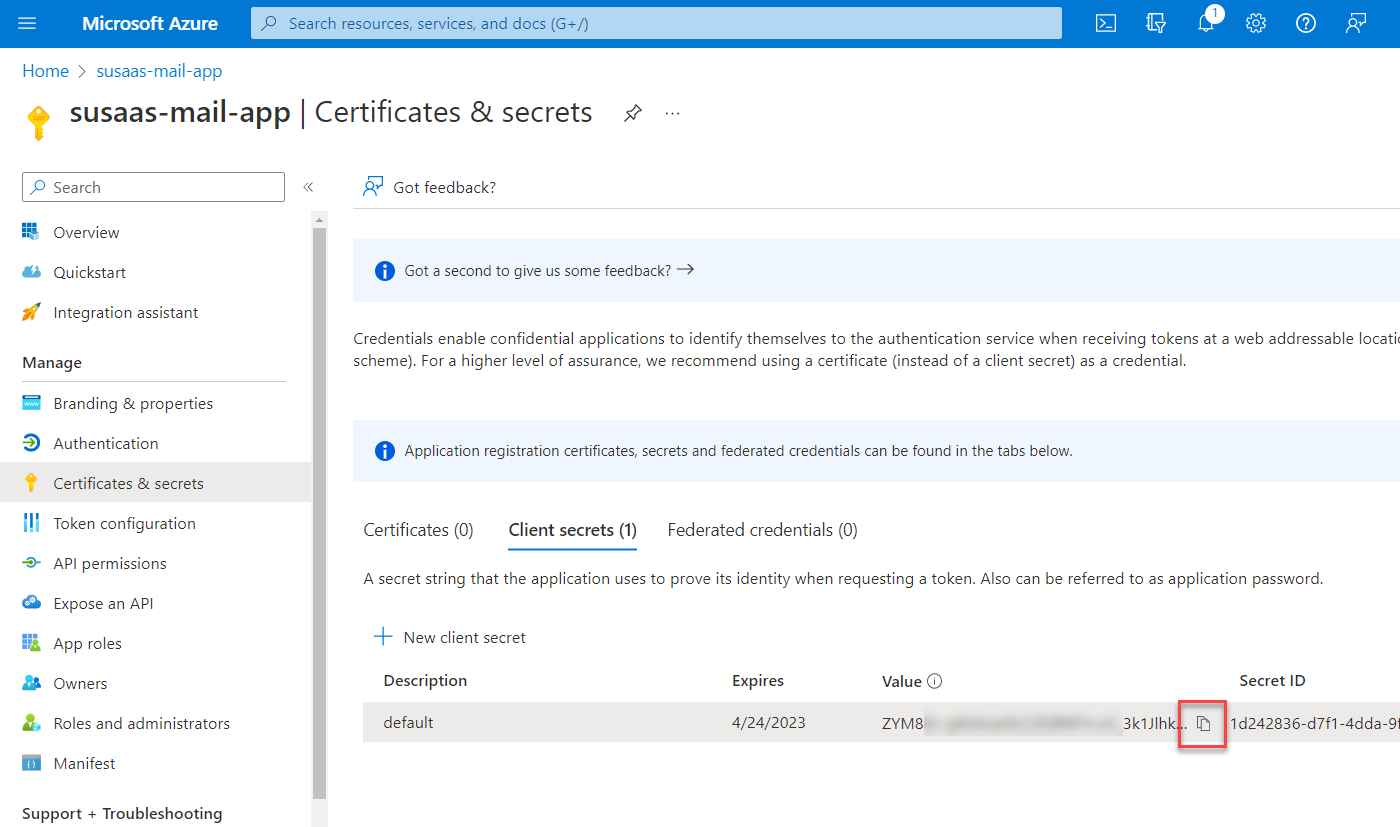Image resolution: width=1400 pixels, height=827 pixels.
Task: Focus the sidebar Search field
Action: [153, 187]
